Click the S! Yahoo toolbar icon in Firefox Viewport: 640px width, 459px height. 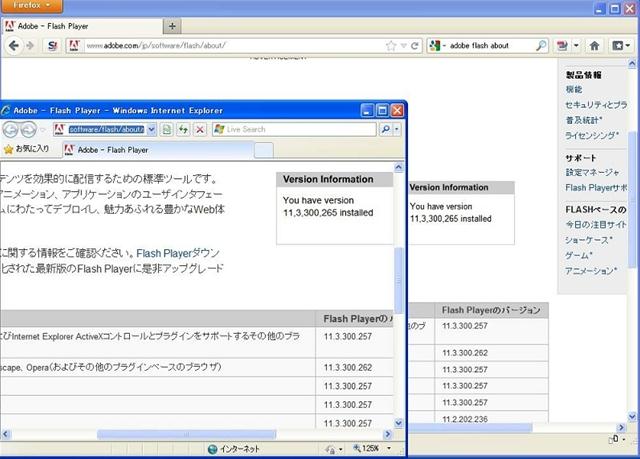pyautogui.click(x=52, y=46)
